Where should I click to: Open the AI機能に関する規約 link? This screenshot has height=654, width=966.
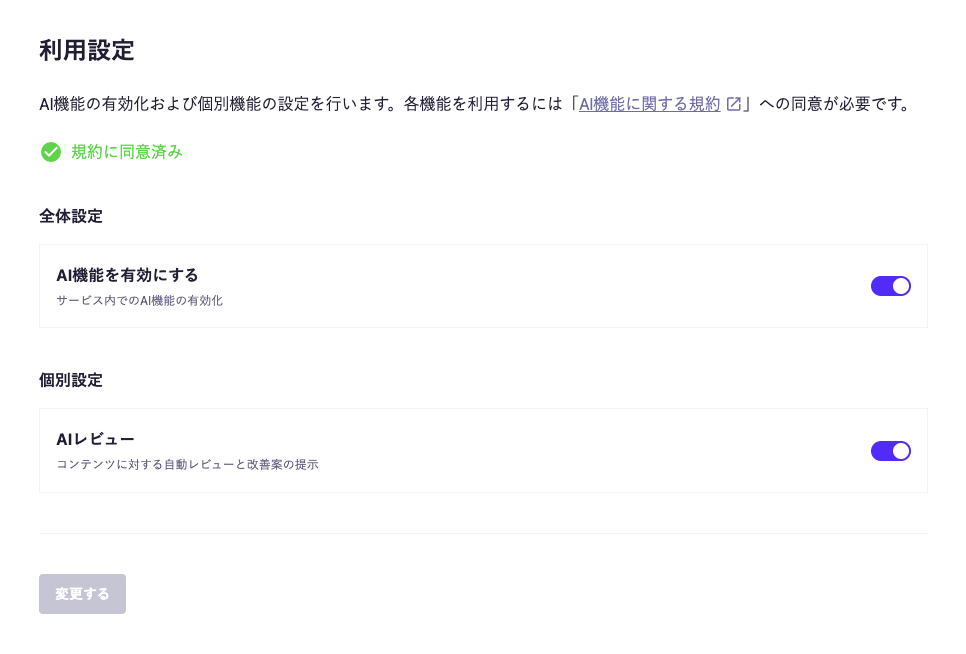[x=649, y=104]
